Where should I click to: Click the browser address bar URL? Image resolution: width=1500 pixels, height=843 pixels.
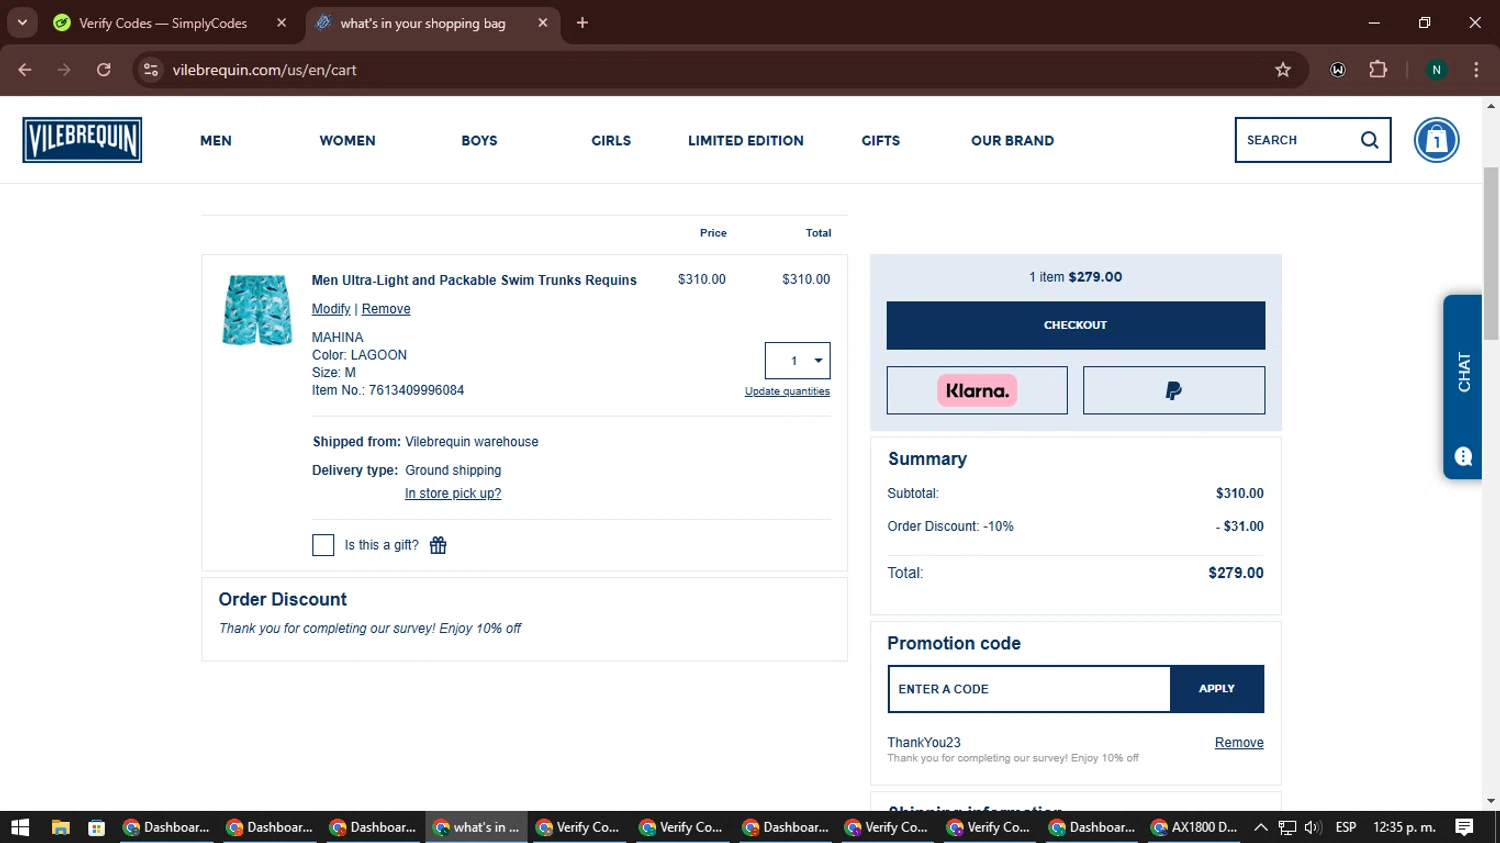point(264,70)
